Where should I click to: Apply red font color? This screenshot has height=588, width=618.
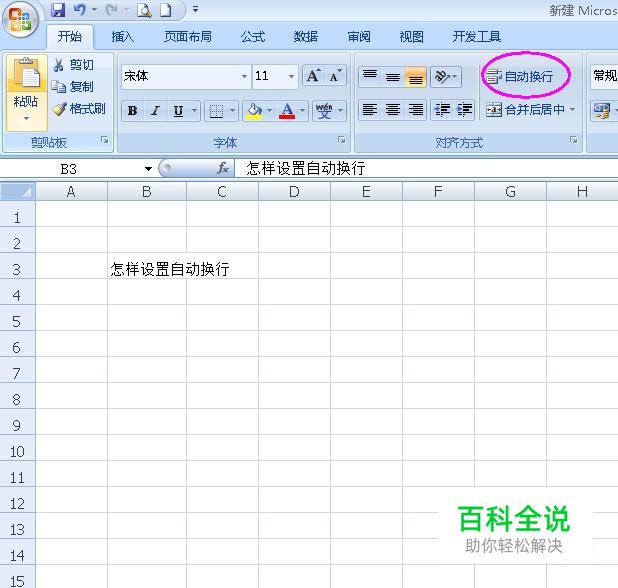[287, 111]
